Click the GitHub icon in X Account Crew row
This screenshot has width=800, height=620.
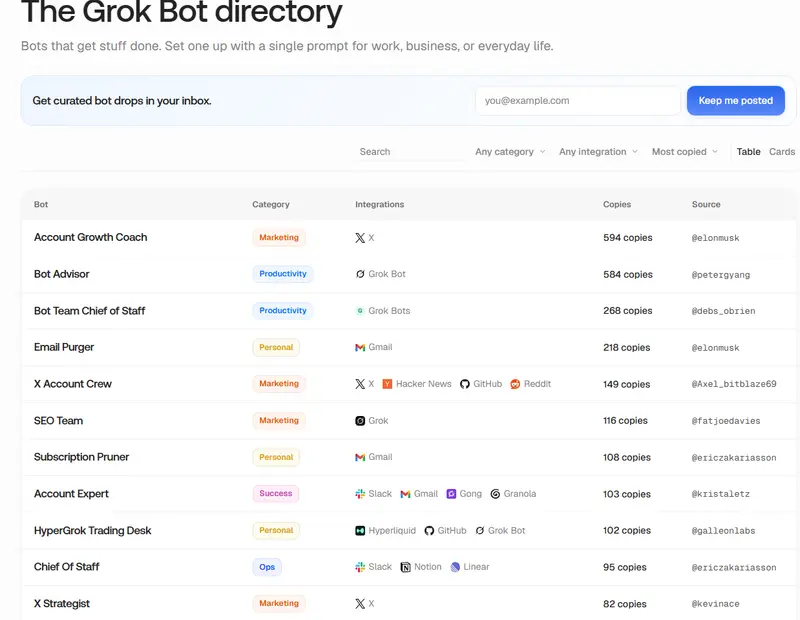point(464,384)
